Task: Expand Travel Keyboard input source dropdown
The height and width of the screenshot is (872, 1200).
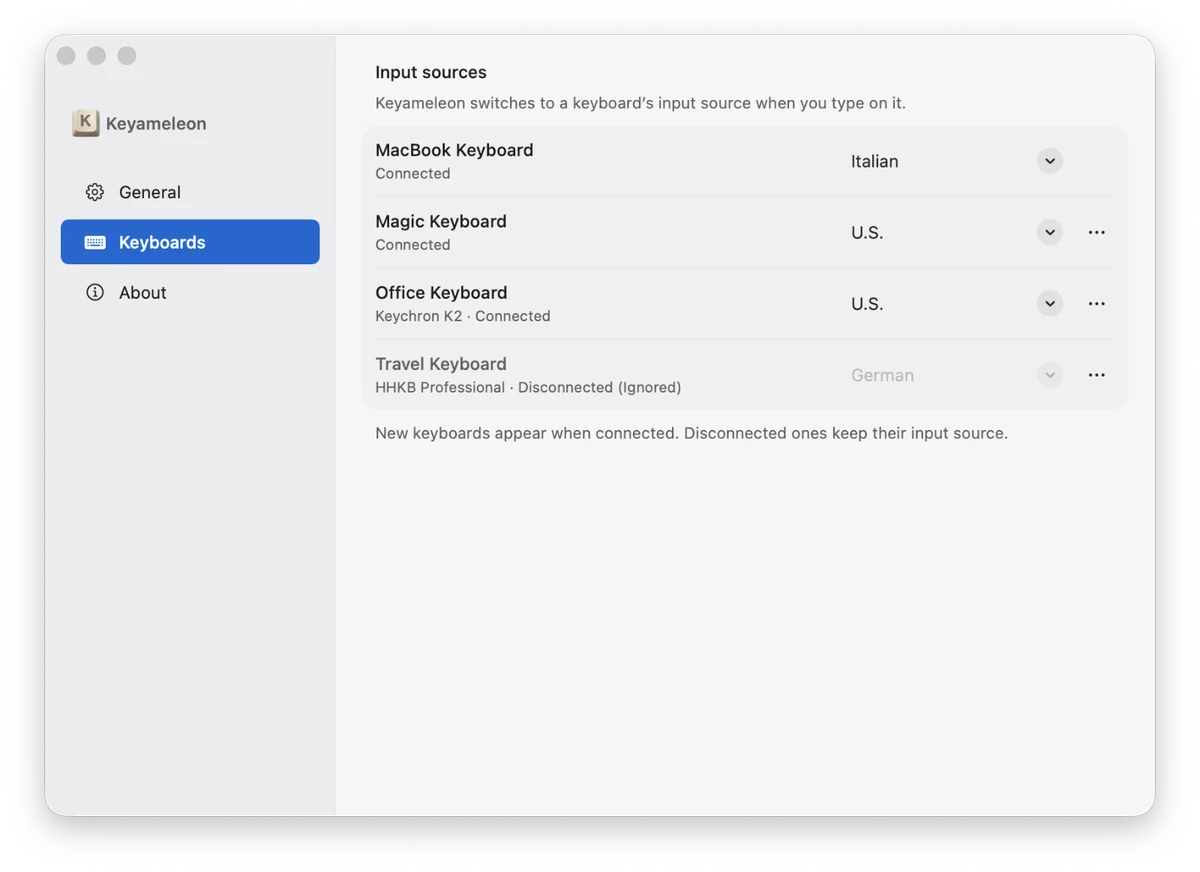Action: tap(1049, 375)
